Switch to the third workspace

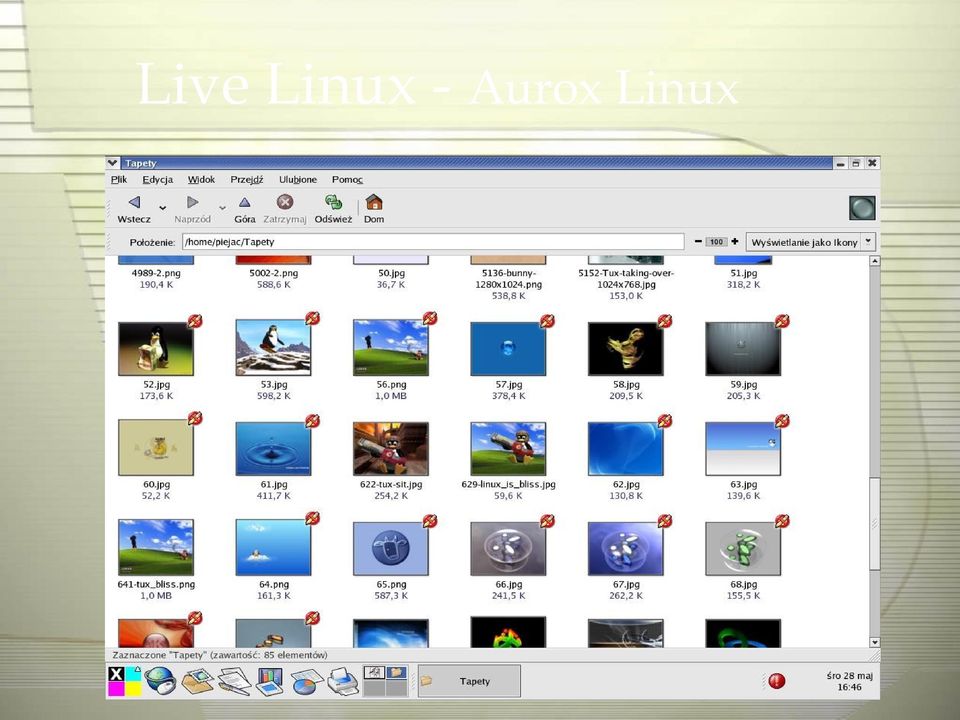(x=374, y=688)
